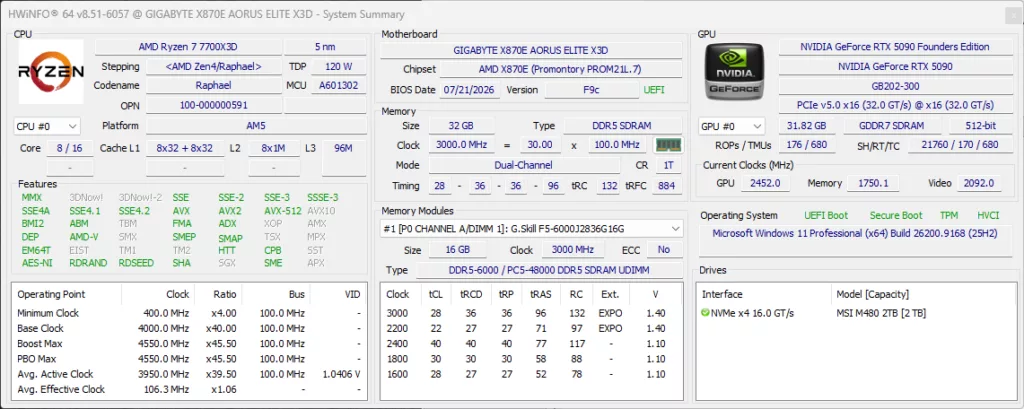Click the Cache L1 8x32 + 8x32 value
Screen dimensions: 1024x409
185,148
